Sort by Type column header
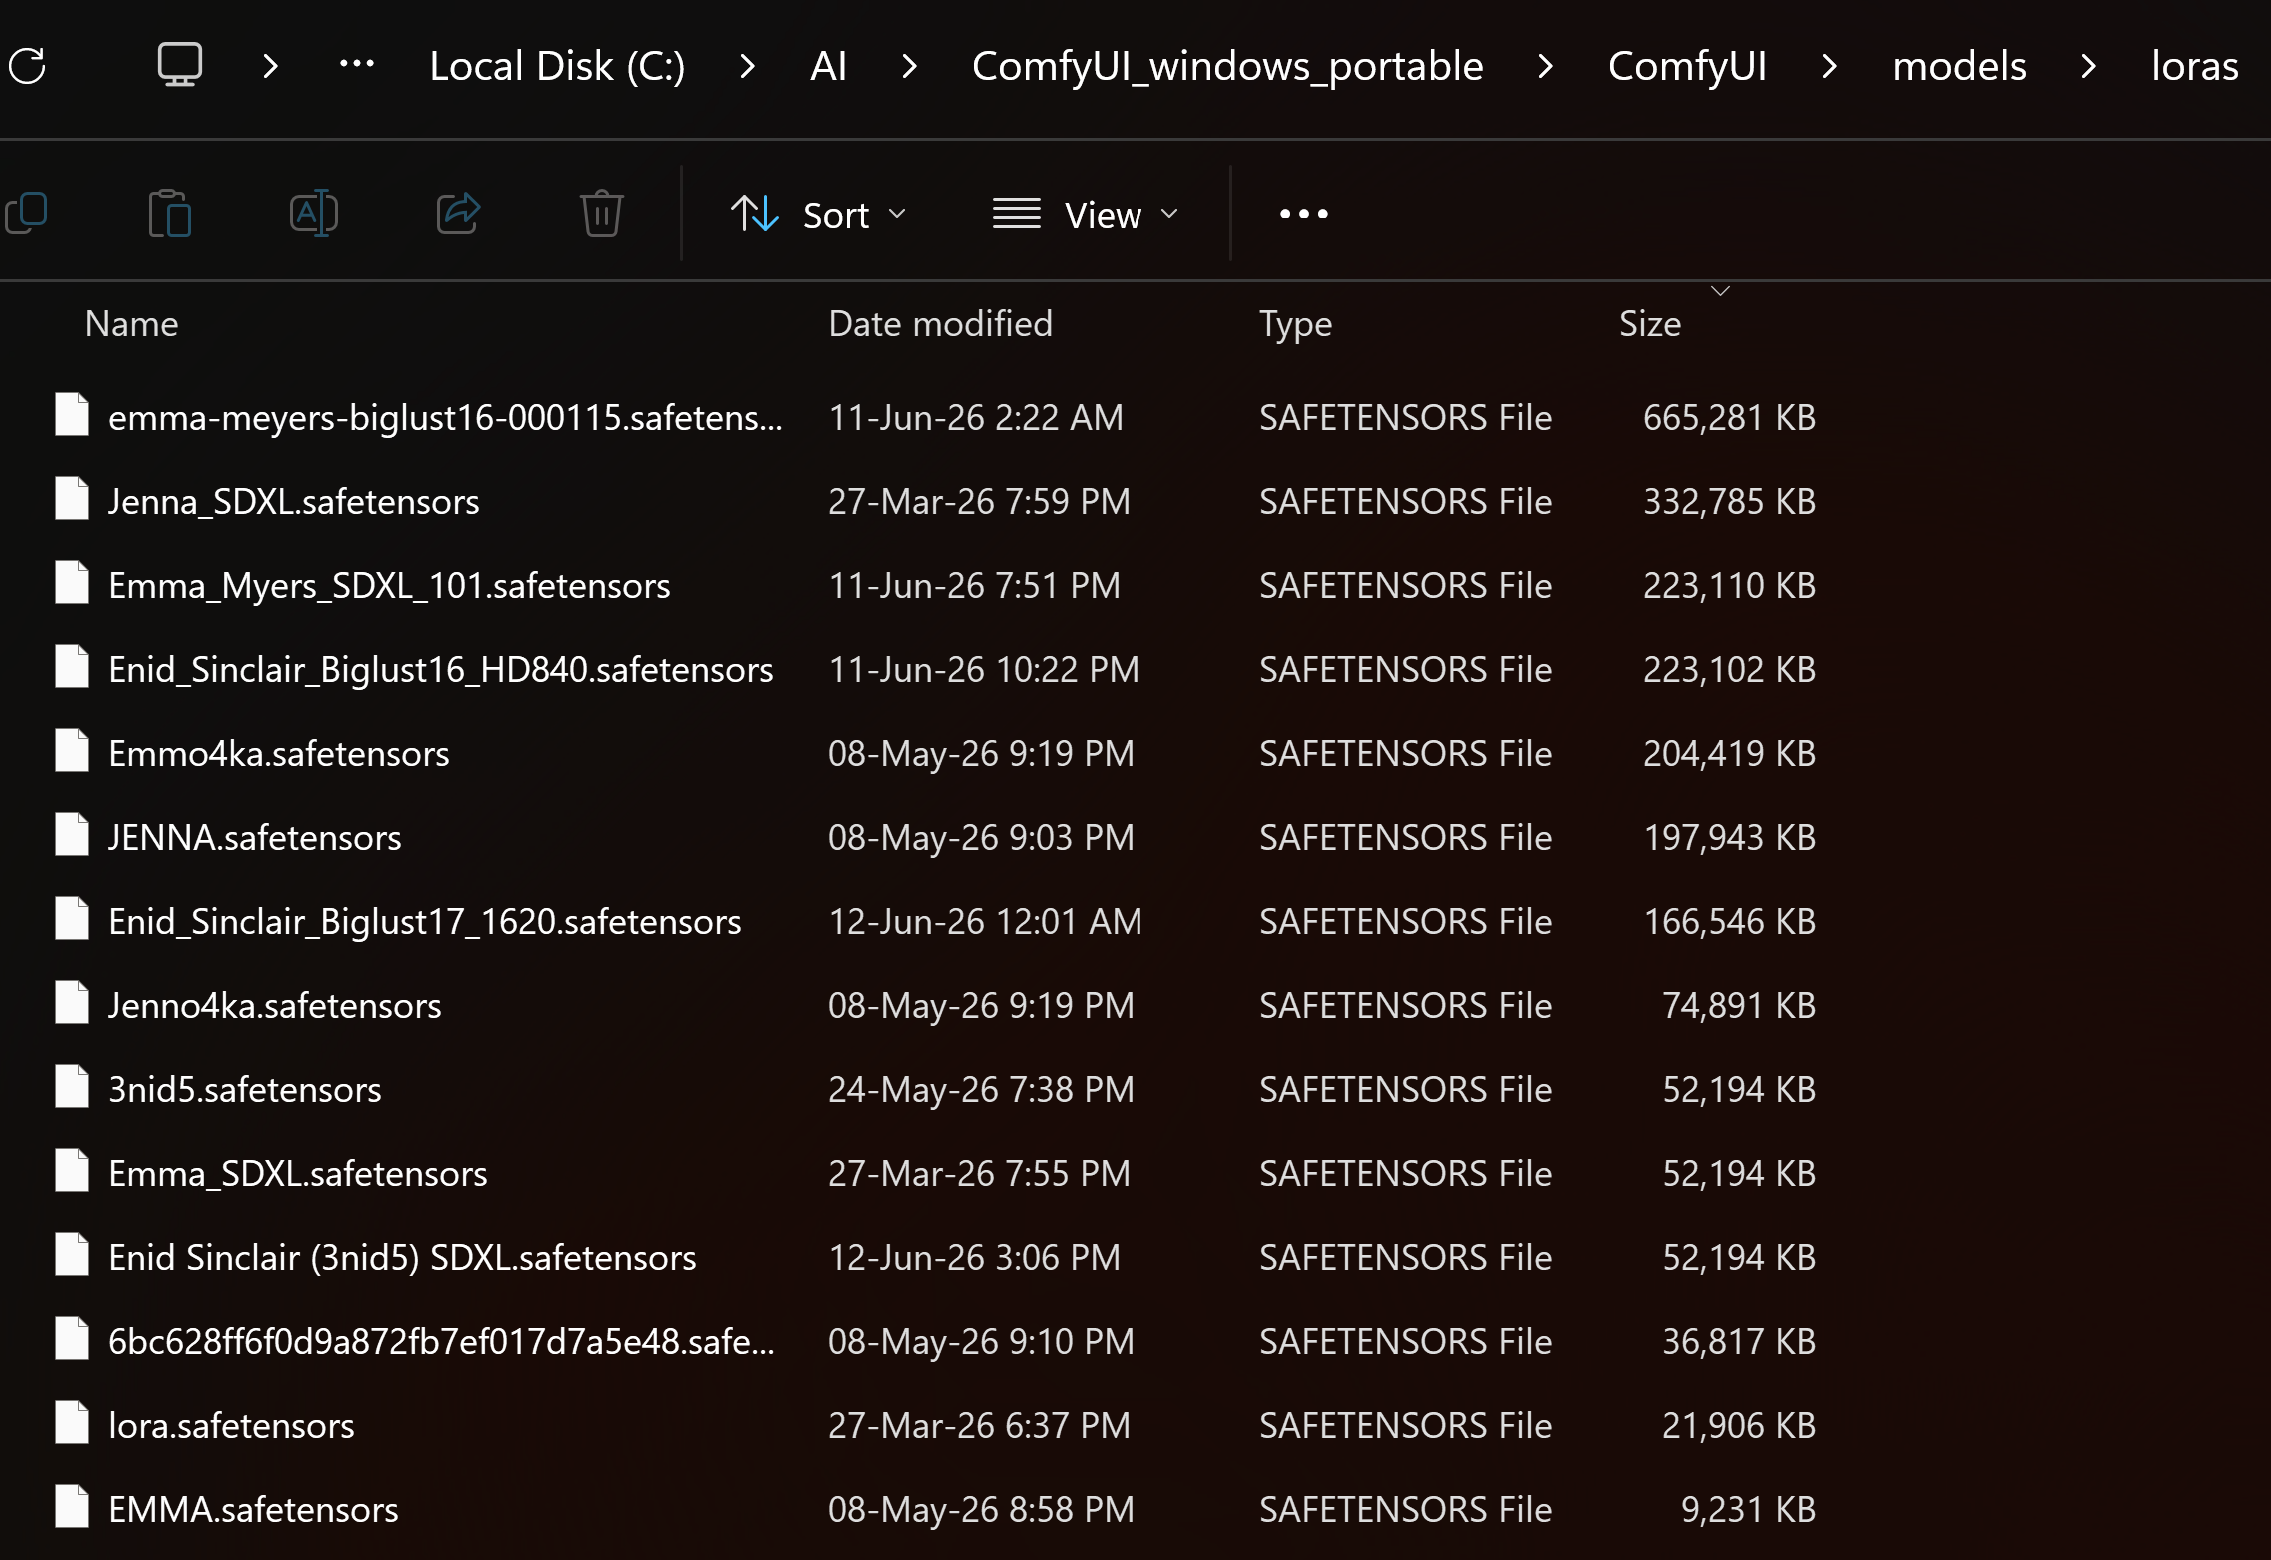Viewport: 2271px width, 1560px height. coord(1295,323)
